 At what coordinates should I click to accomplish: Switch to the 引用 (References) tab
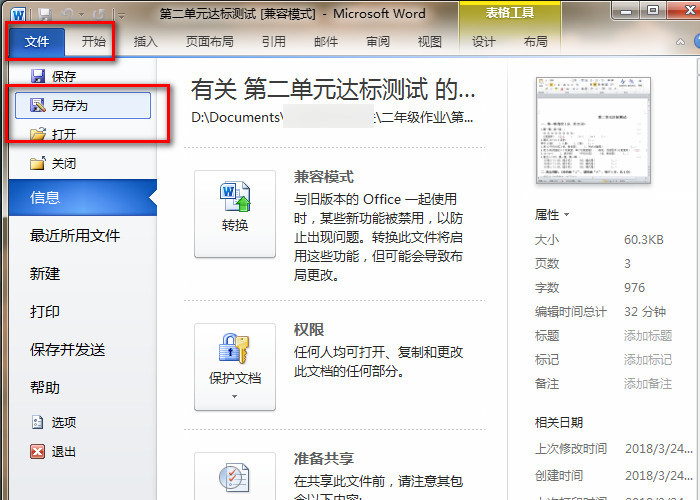click(274, 42)
